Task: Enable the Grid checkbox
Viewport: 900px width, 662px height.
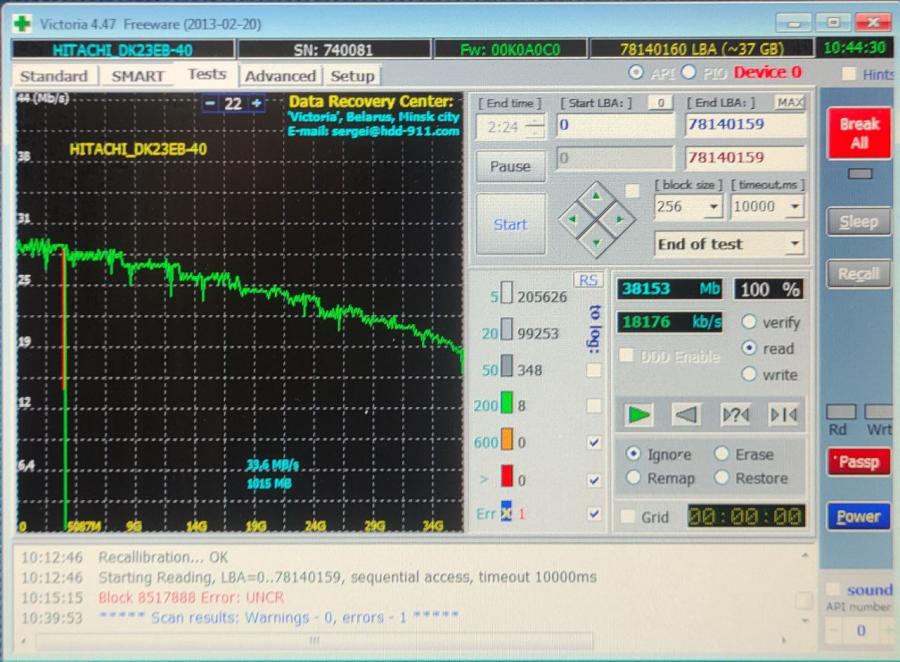Action: coord(627,516)
